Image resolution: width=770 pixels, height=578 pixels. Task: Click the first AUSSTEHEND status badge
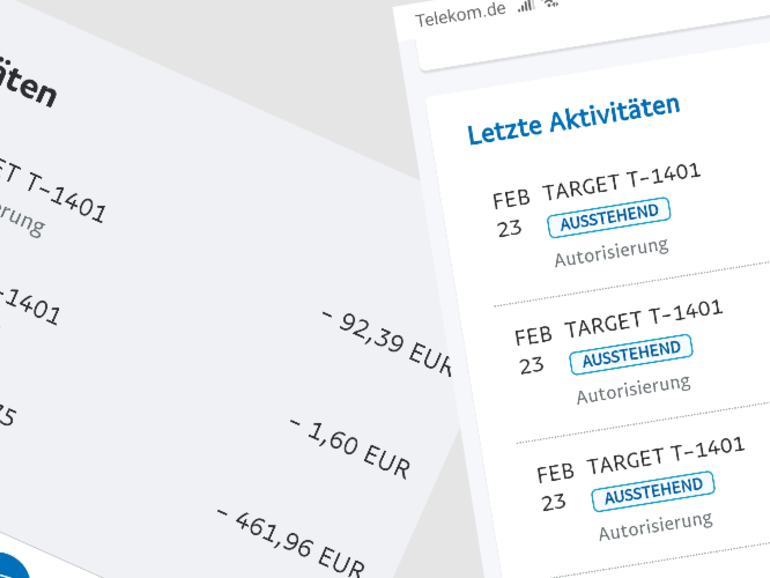[x=608, y=217]
